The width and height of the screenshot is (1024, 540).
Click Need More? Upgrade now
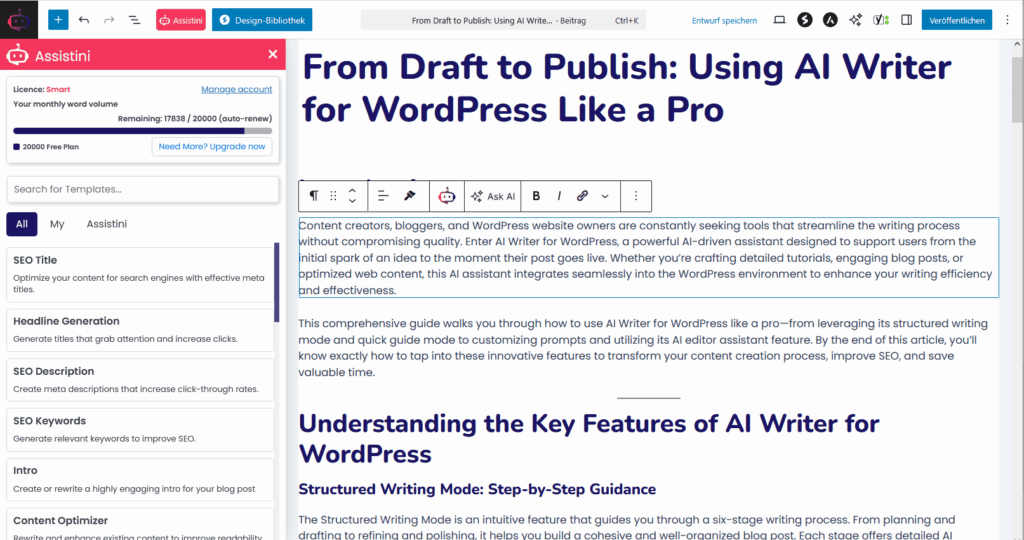pos(212,146)
